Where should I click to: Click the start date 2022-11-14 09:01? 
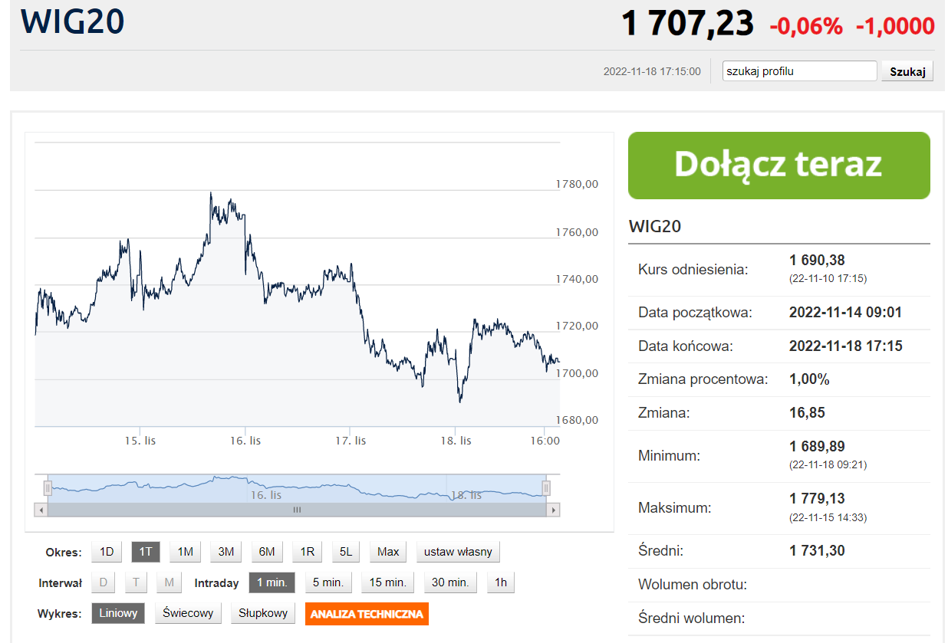point(845,312)
